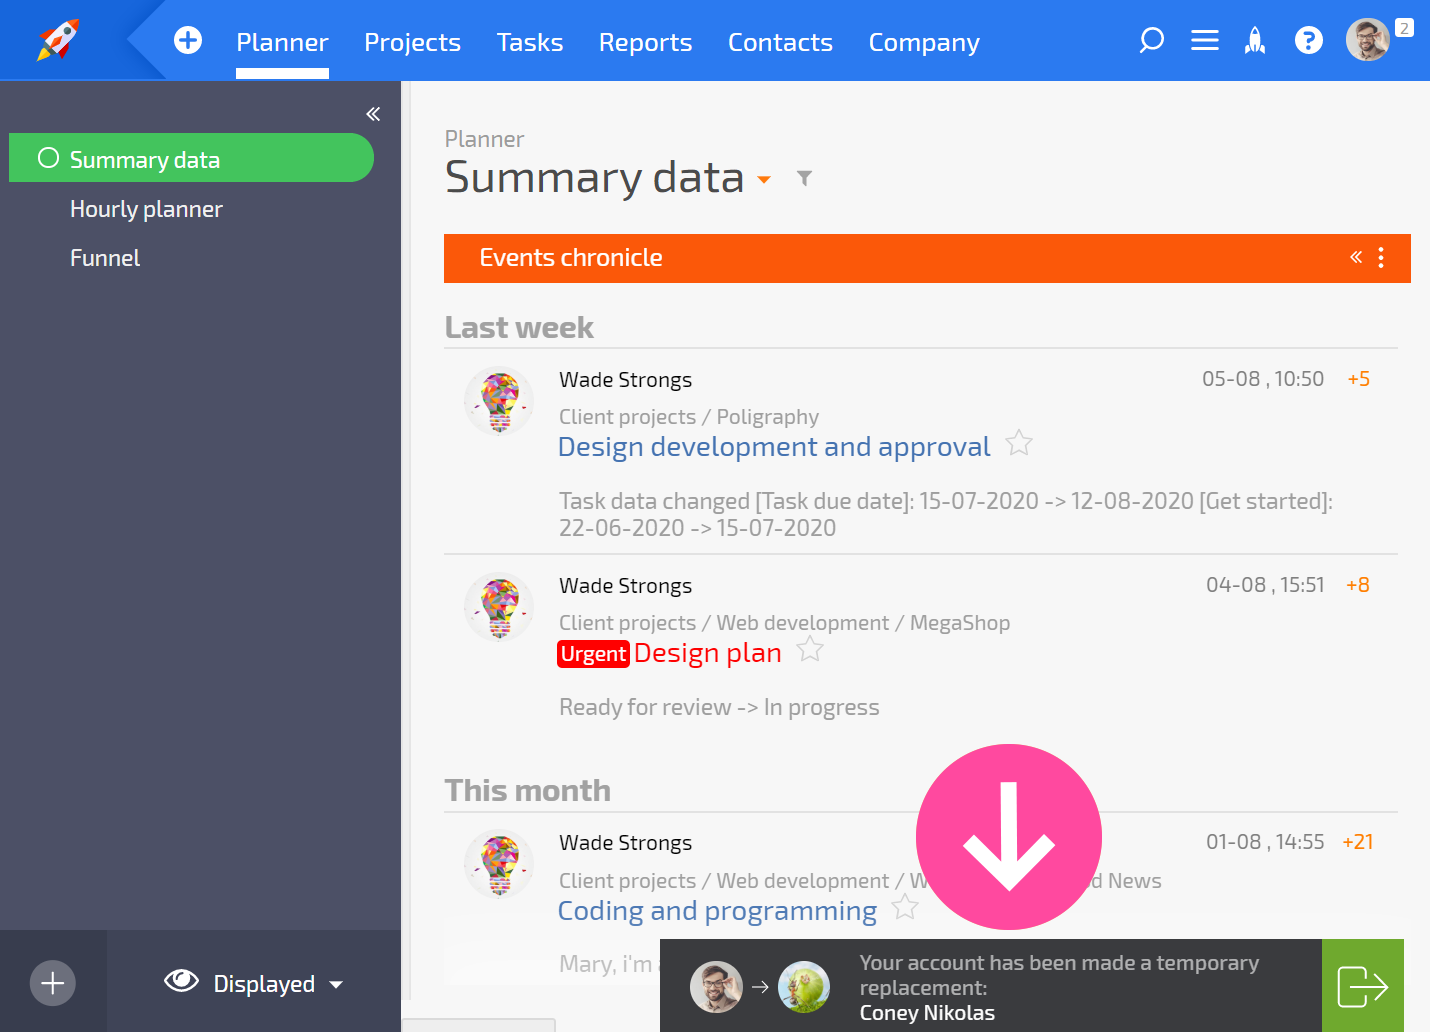
Task: Click Client projects / Web development / MegaShop breadcrumb
Action: click(784, 623)
